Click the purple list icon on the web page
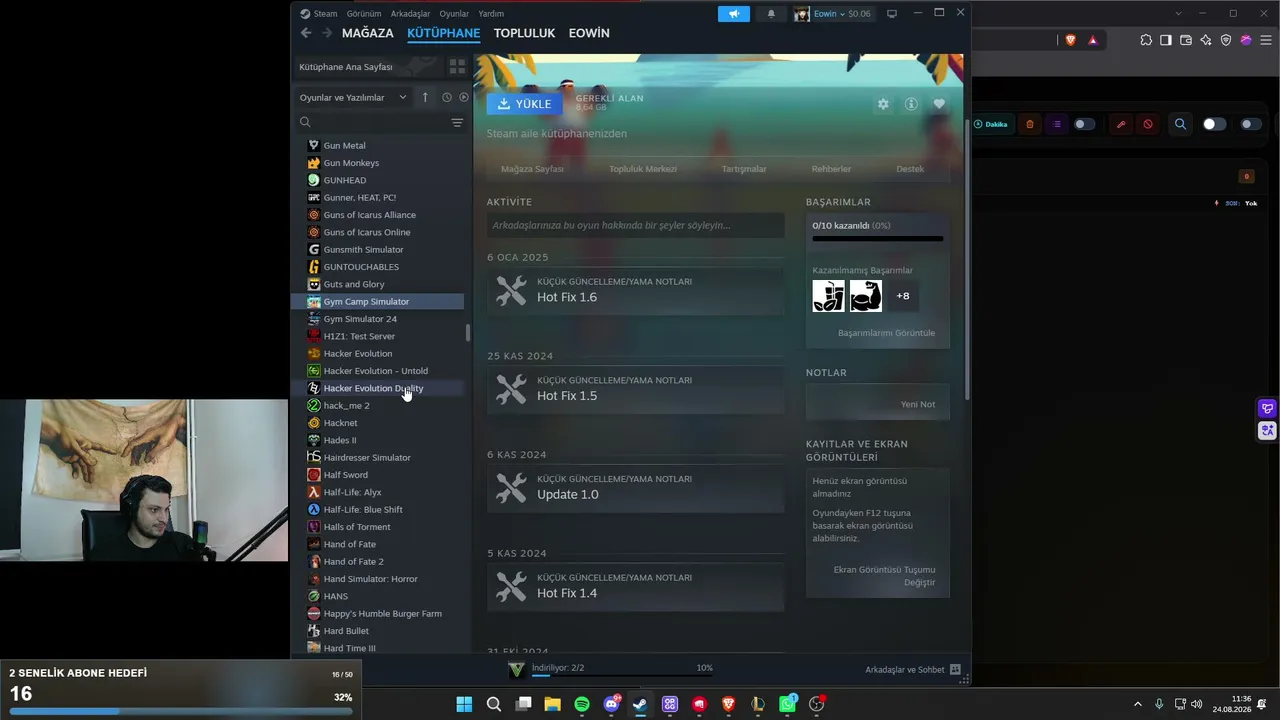This screenshot has height=720, width=1280. (x=1056, y=124)
